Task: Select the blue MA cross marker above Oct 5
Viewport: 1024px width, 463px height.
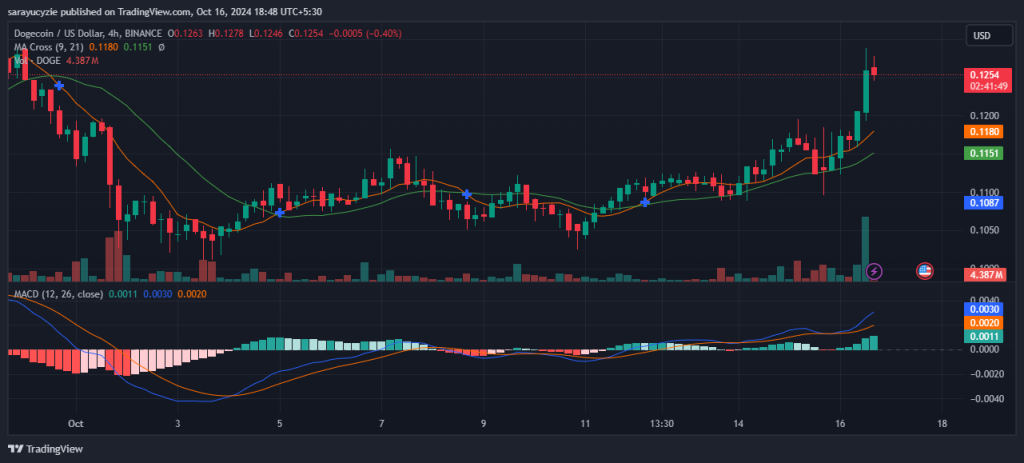Action: [280, 212]
